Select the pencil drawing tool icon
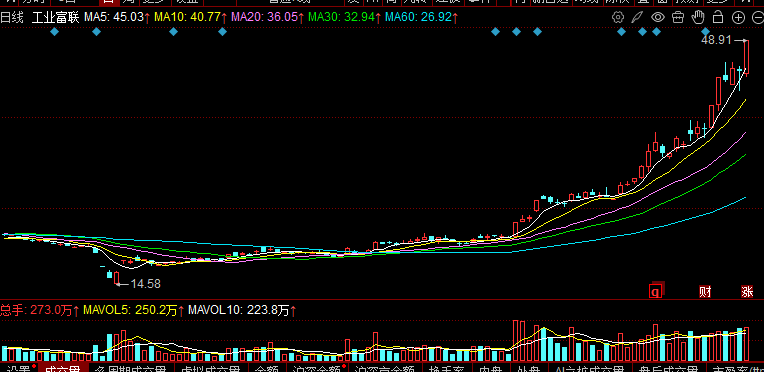This screenshot has width=764, height=372. coord(637,18)
